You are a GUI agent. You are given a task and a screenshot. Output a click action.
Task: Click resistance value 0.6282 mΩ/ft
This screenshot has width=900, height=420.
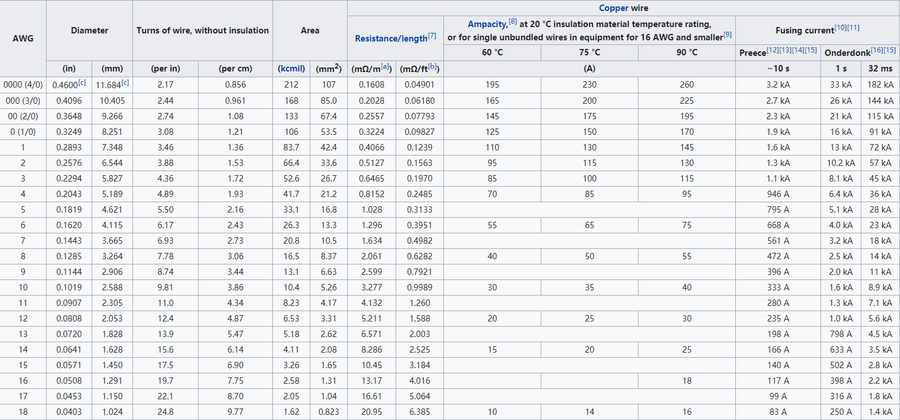pos(420,256)
